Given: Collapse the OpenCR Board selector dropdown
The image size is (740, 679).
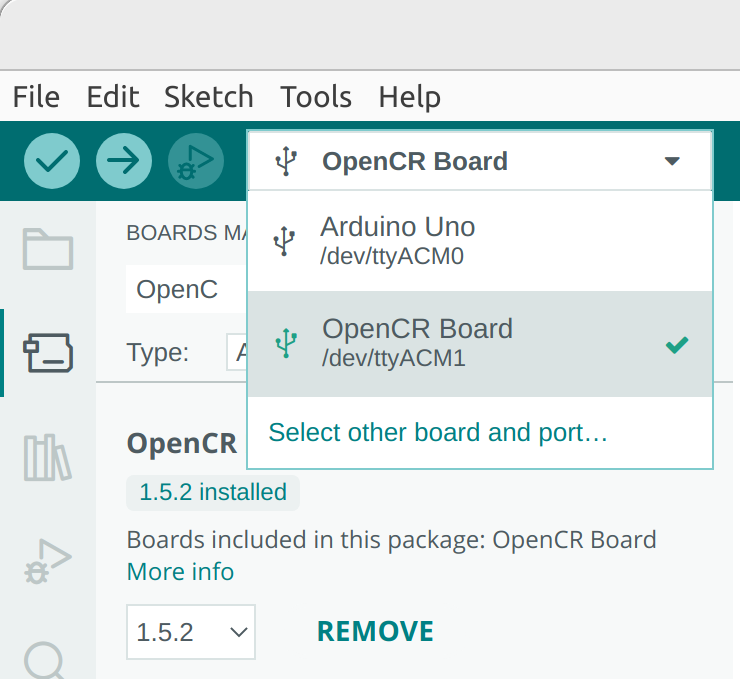Looking at the screenshot, I should [479, 161].
